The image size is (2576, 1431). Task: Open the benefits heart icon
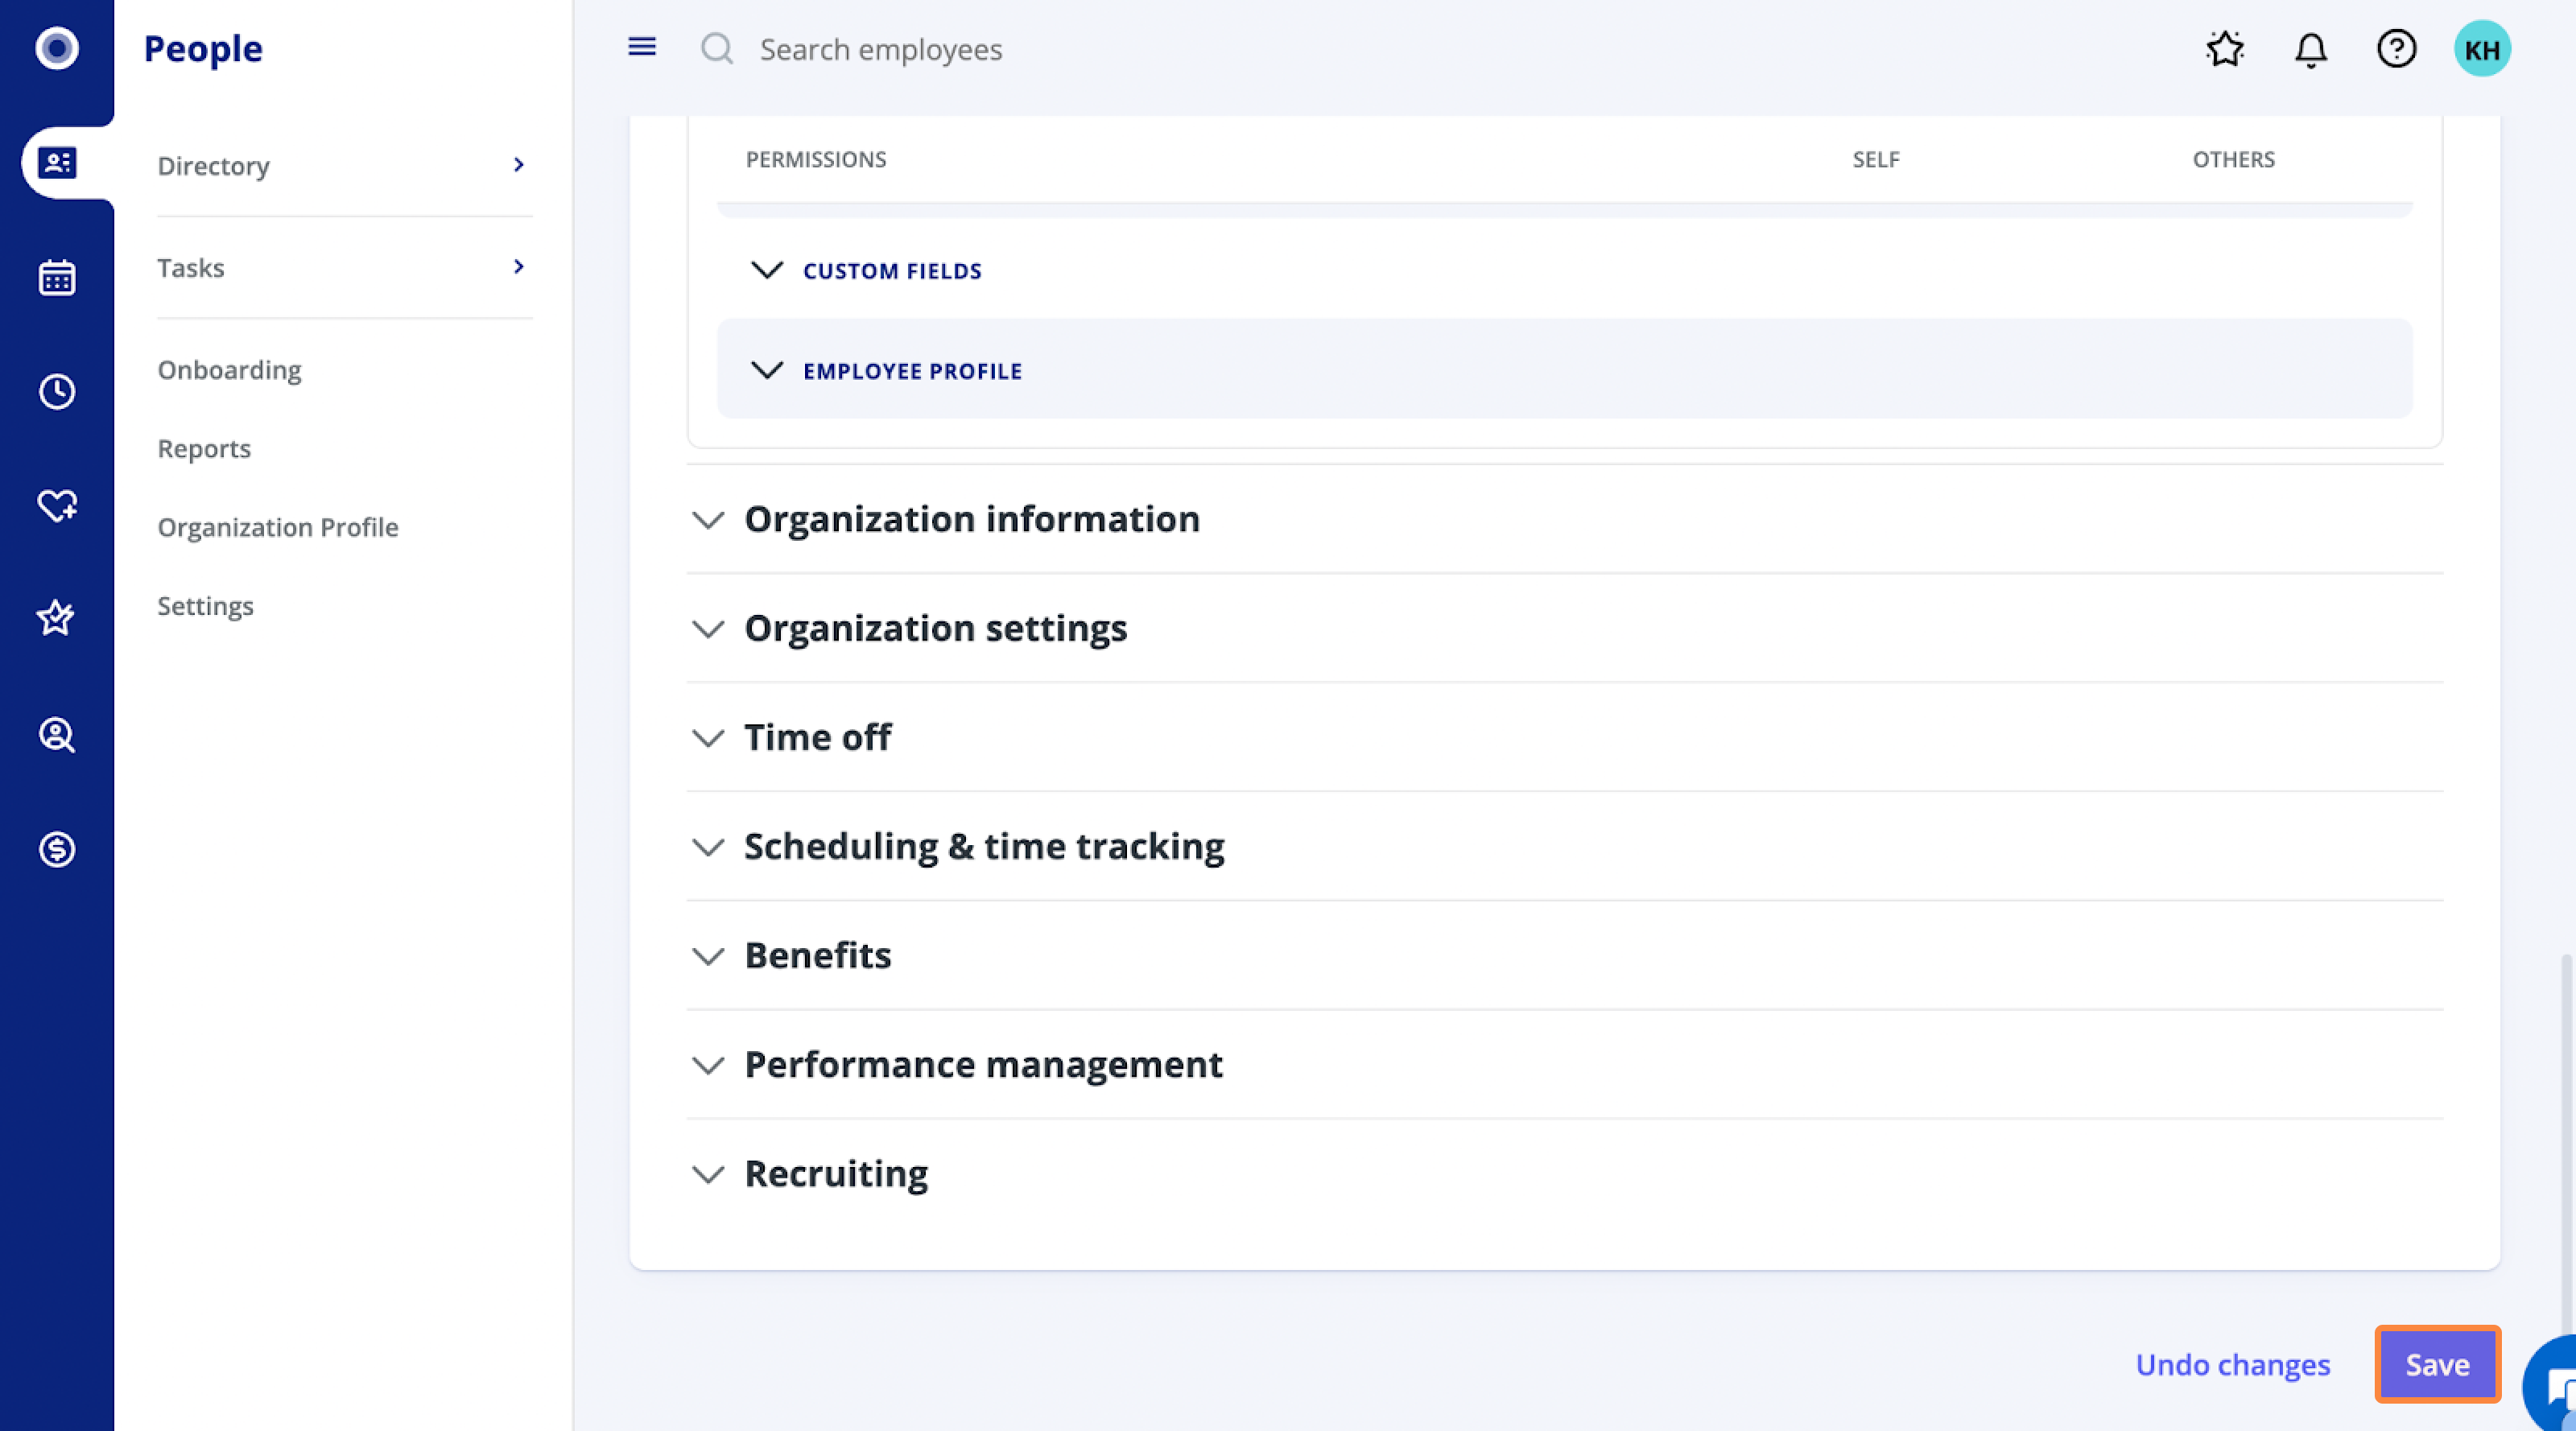[x=57, y=505]
